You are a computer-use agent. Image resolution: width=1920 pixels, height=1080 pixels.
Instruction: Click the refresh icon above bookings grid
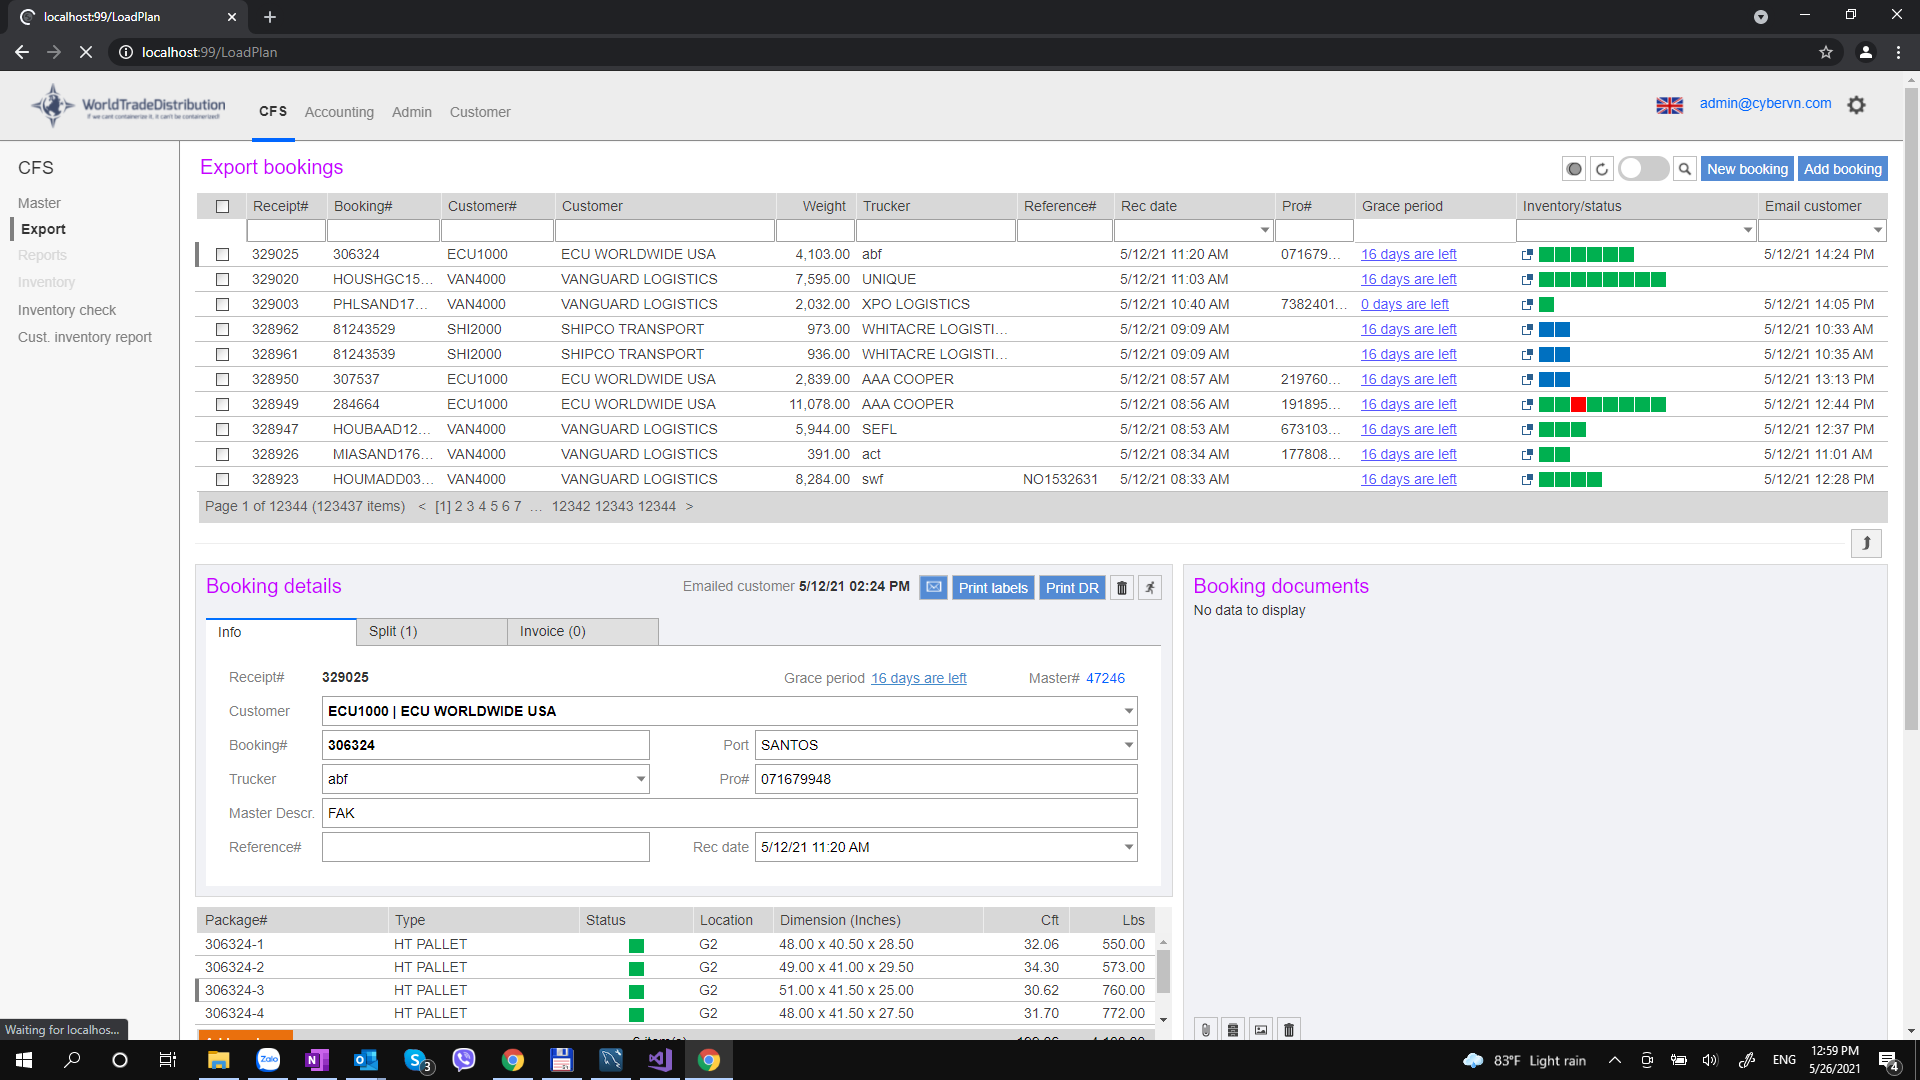tap(1602, 169)
